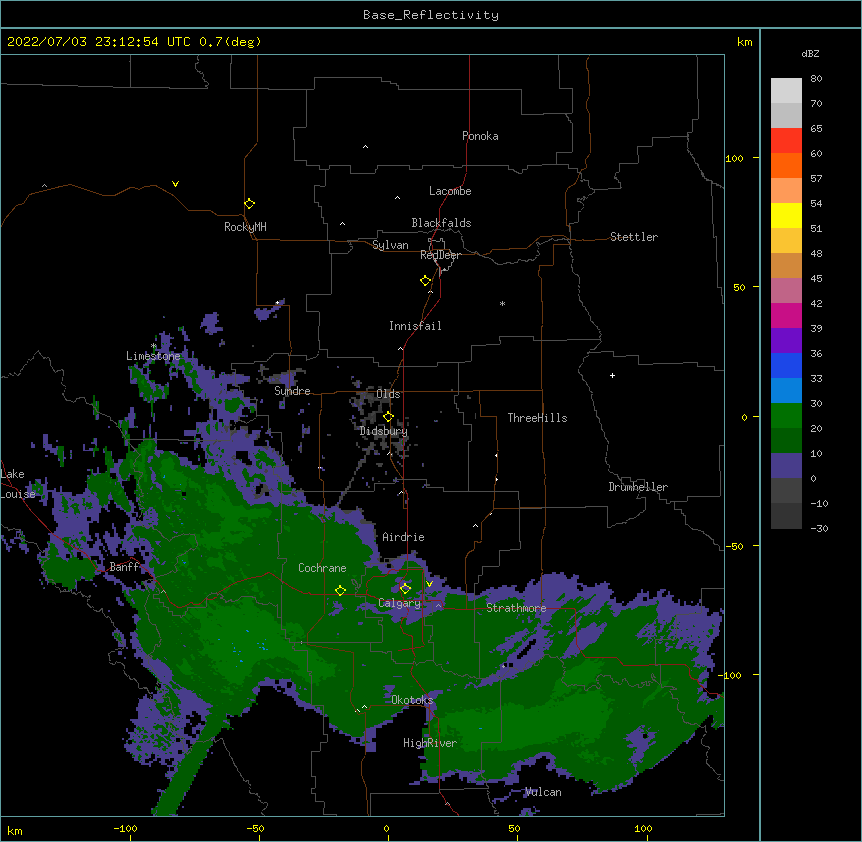This screenshot has width=862, height=842.
Task: Click the Airdrie city label
Action: 403,537
